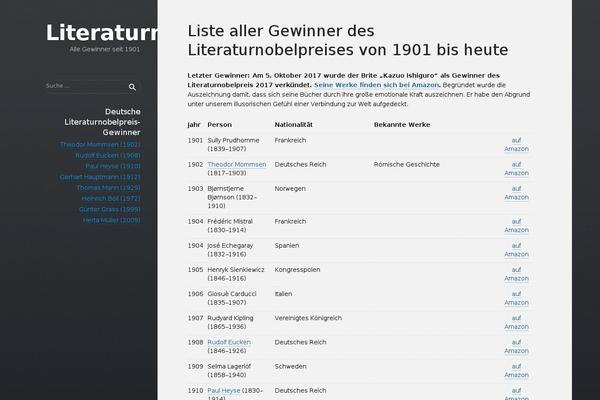The height and width of the screenshot is (400, 600).
Task: Open 'auf Amazon' for Selma Lagerlöf
Action: [x=516, y=371]
